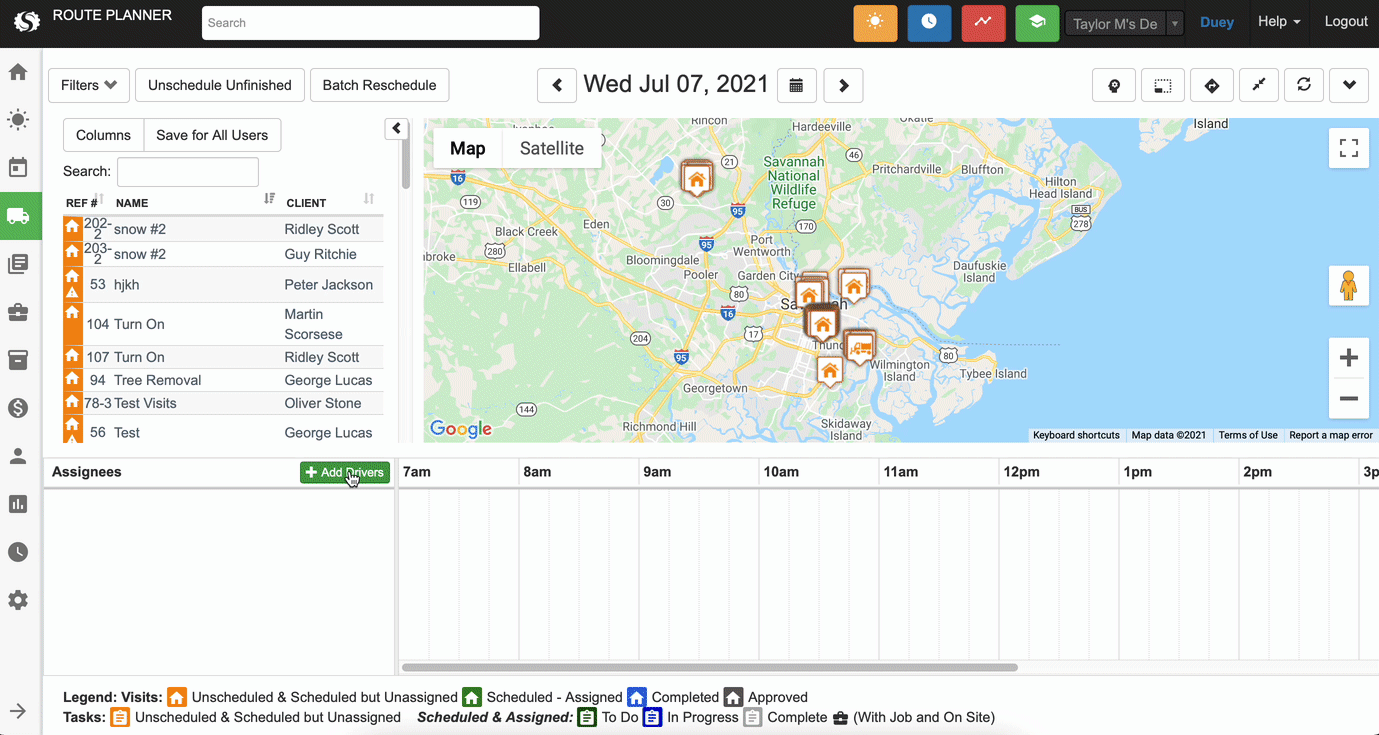Click the Add Drivers button
The width and height of the screenshot is (1379, 735).
pyautogui.click(x=344, y=472)
